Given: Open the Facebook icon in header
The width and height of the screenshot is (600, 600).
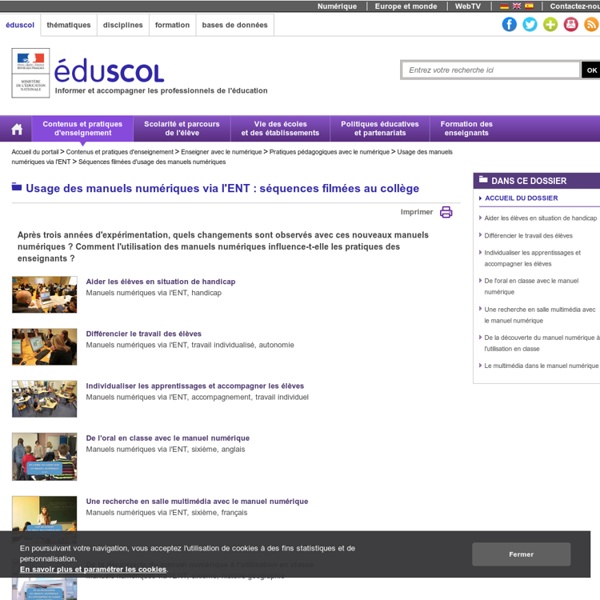Looking at the screenshot, I should (509, 24).
